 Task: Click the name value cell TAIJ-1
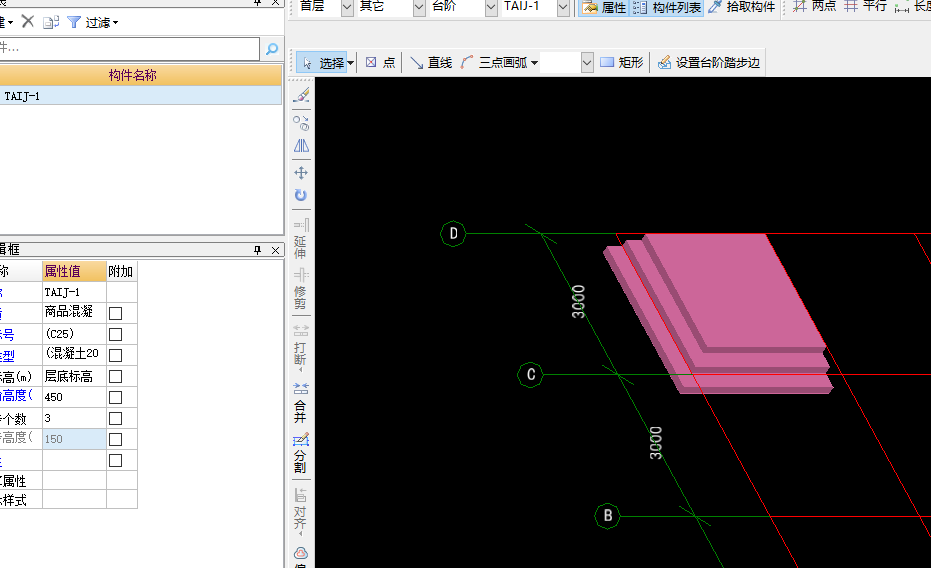[x=74, y=292]
